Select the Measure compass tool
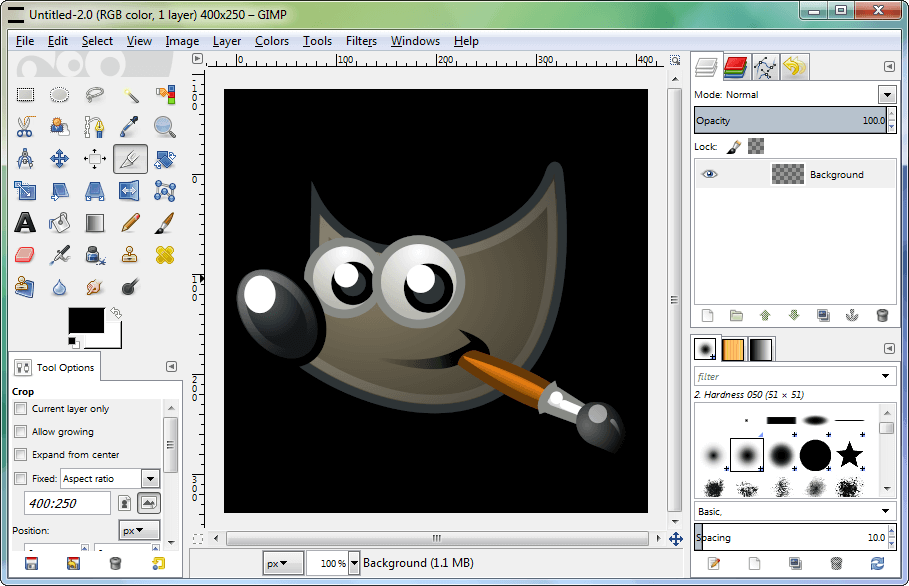This screenshot has height=586, width=909. [x=25, y=159]
